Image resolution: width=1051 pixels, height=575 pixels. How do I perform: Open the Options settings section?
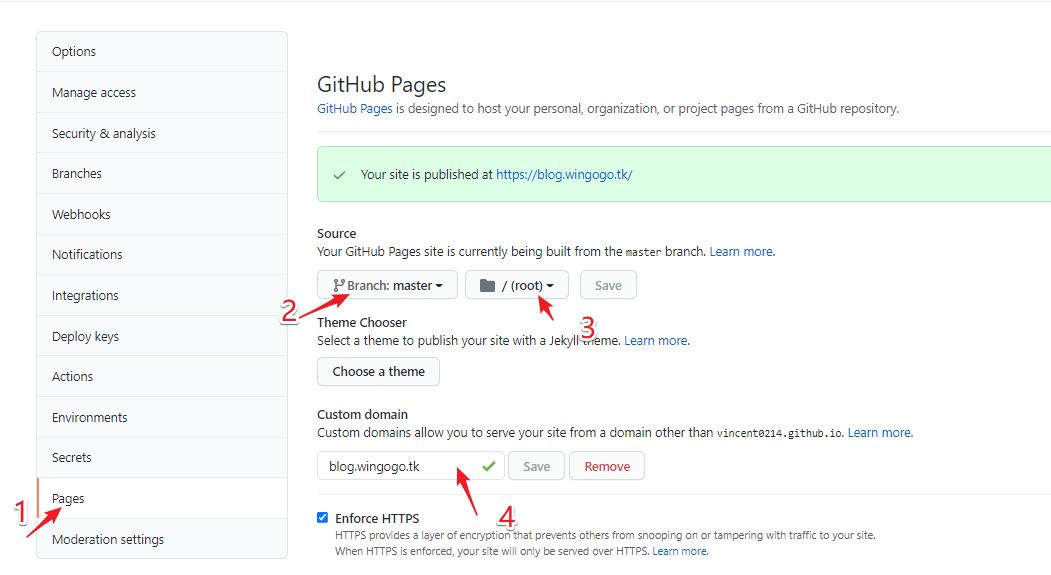tap(74, 52)
